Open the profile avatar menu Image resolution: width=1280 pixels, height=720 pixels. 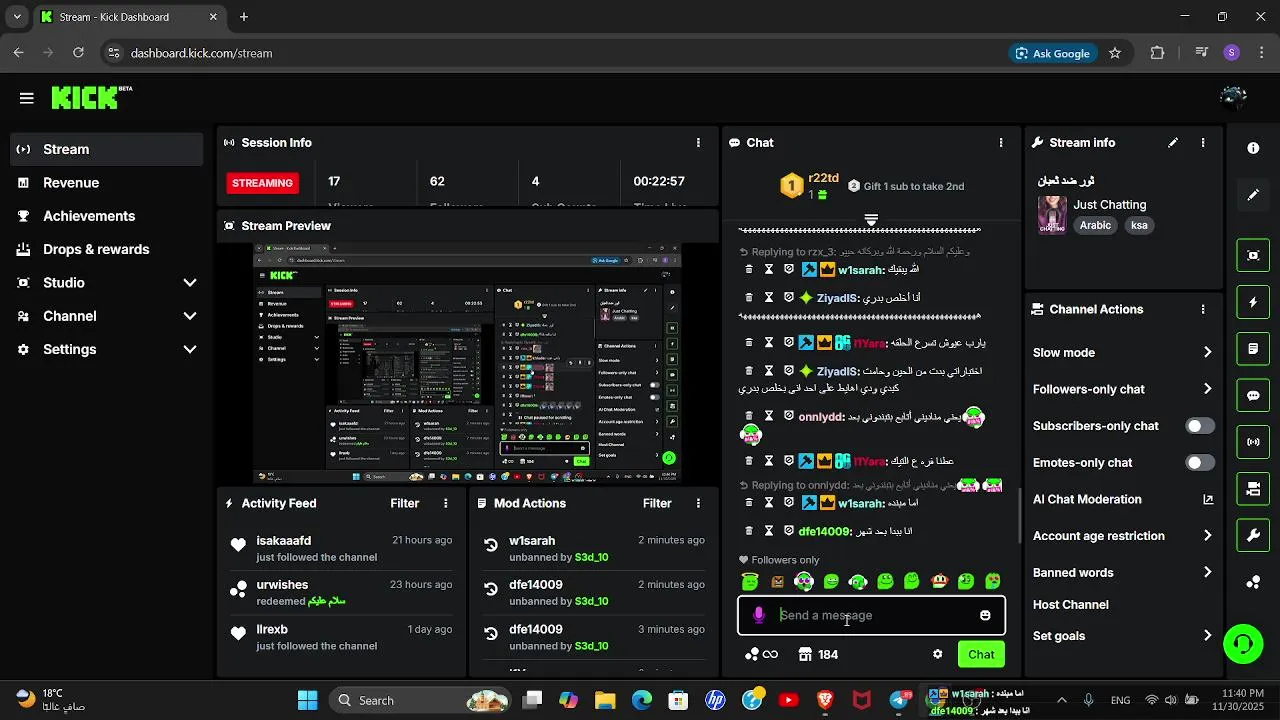click(1233, 97)
